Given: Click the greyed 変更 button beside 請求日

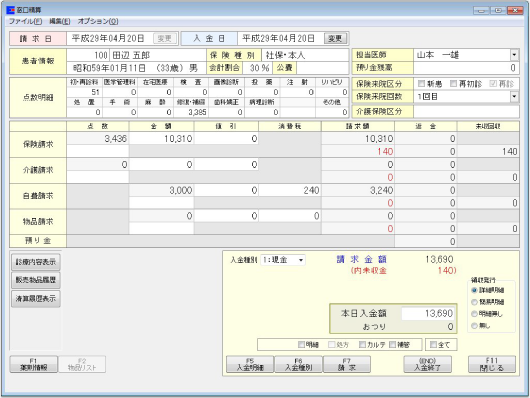Looking at the screenshot, I should [x=165, y=39].
